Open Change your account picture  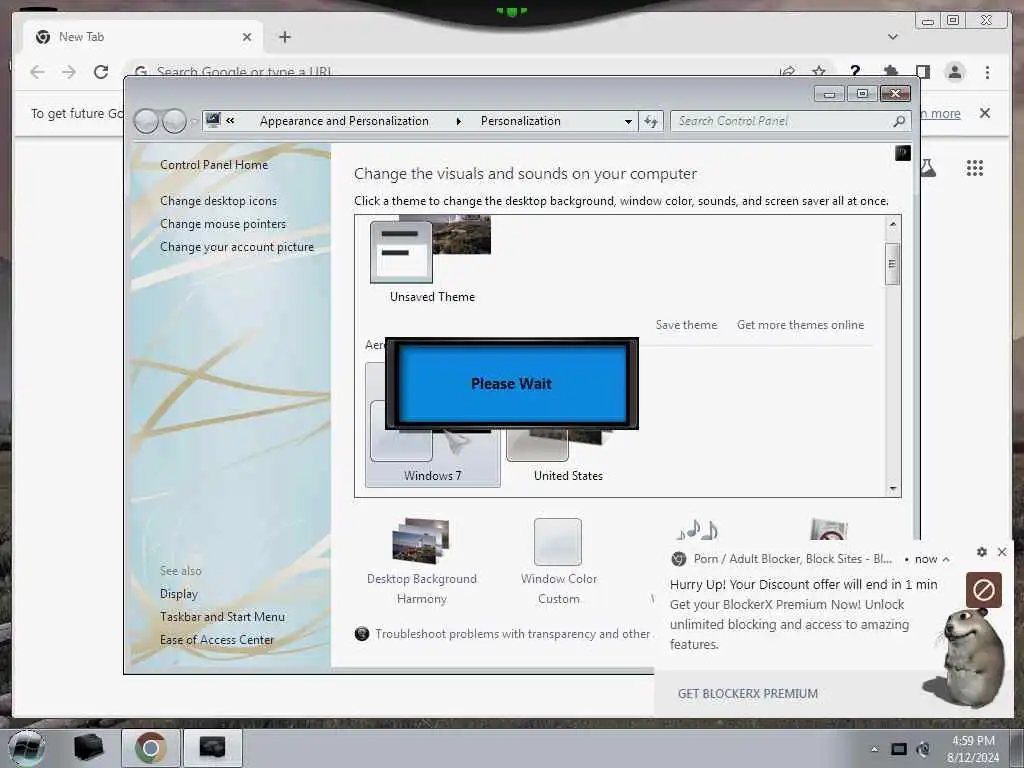click(237, 247)
